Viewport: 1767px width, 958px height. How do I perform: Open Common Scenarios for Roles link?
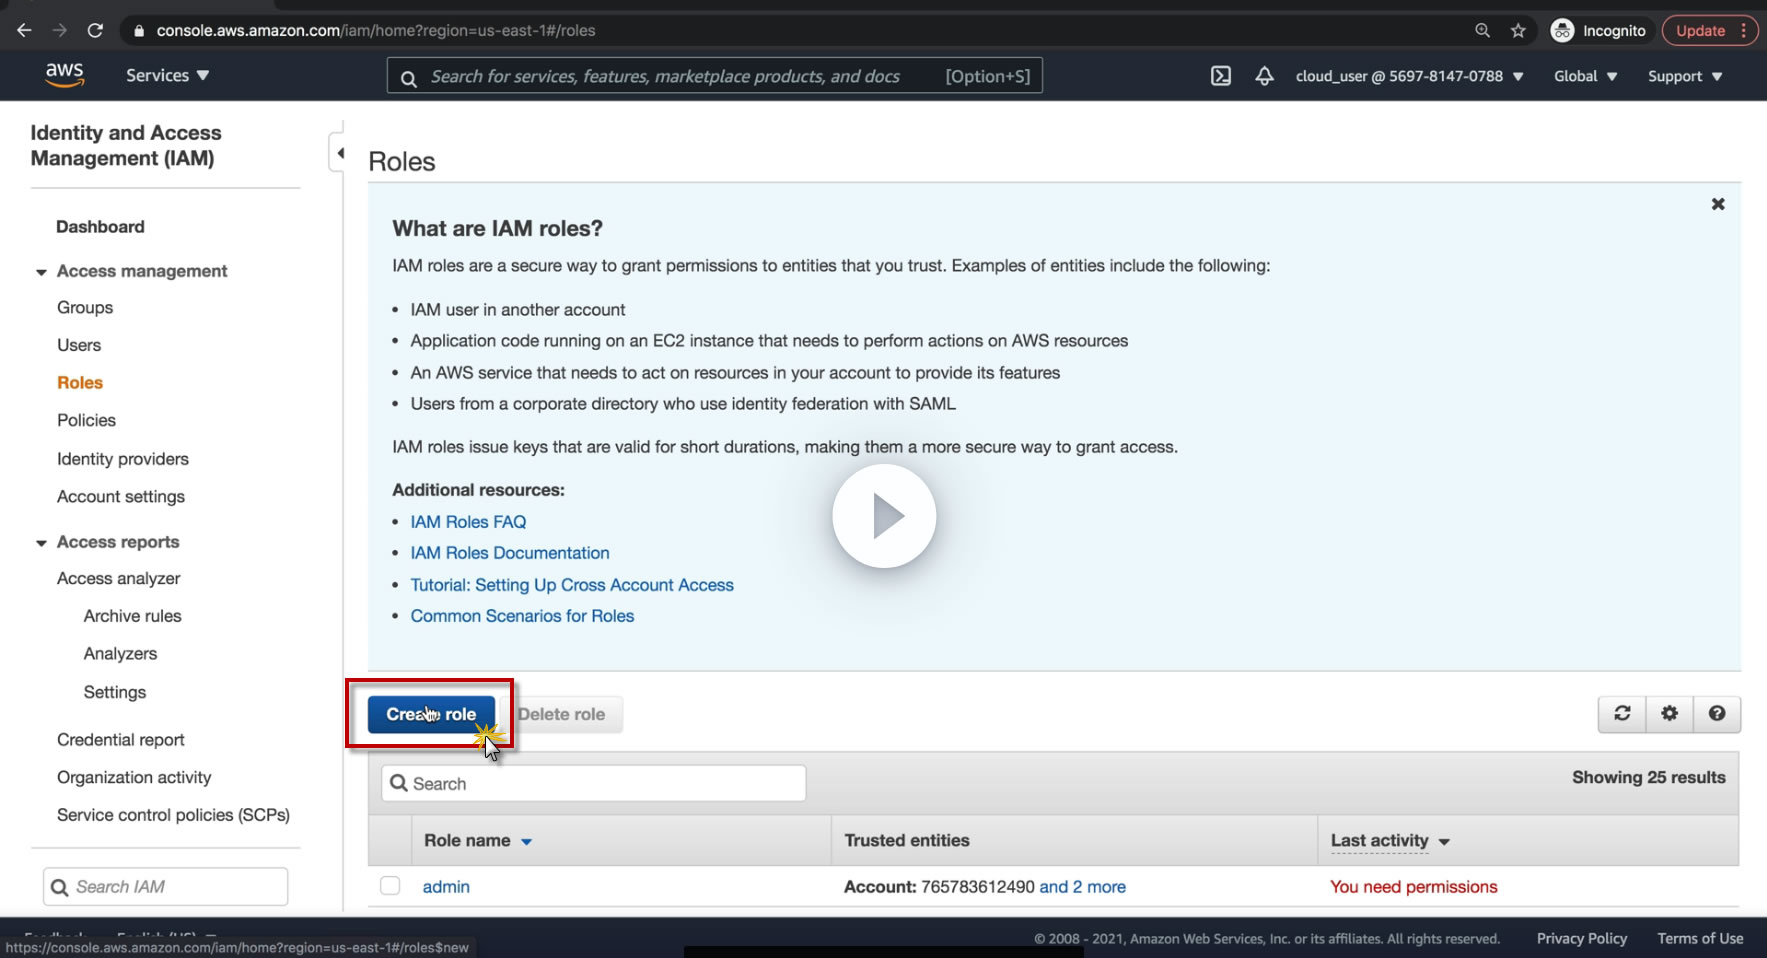[x=522, y=616]
